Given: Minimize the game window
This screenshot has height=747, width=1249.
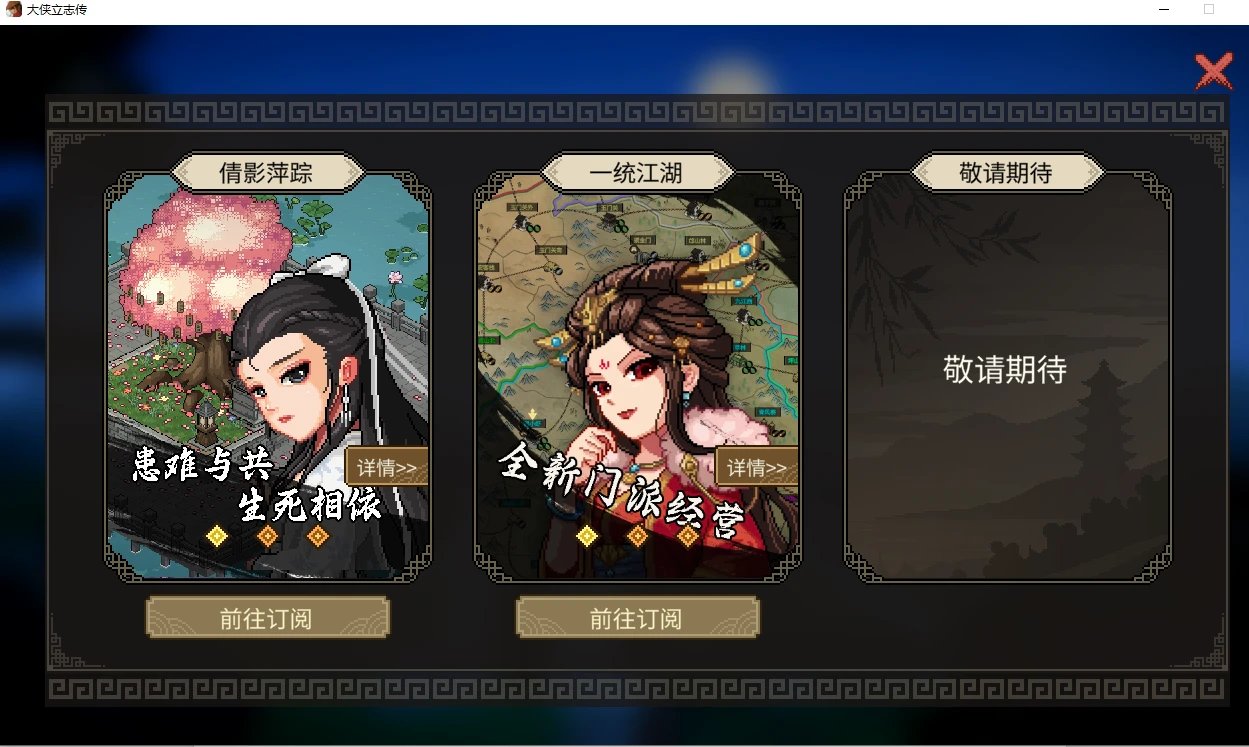Looking at the screenshot, I should pyautogui.click(x=1164, y=9).
